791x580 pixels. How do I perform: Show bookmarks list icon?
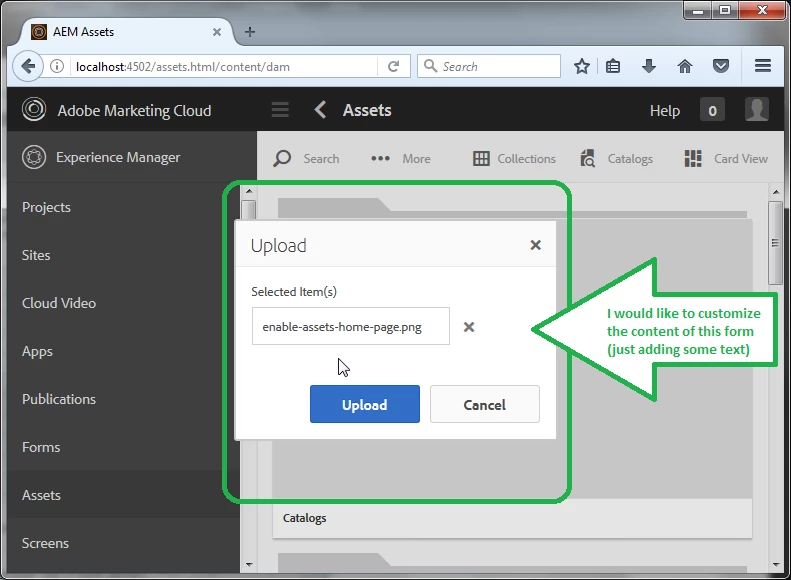613,66
